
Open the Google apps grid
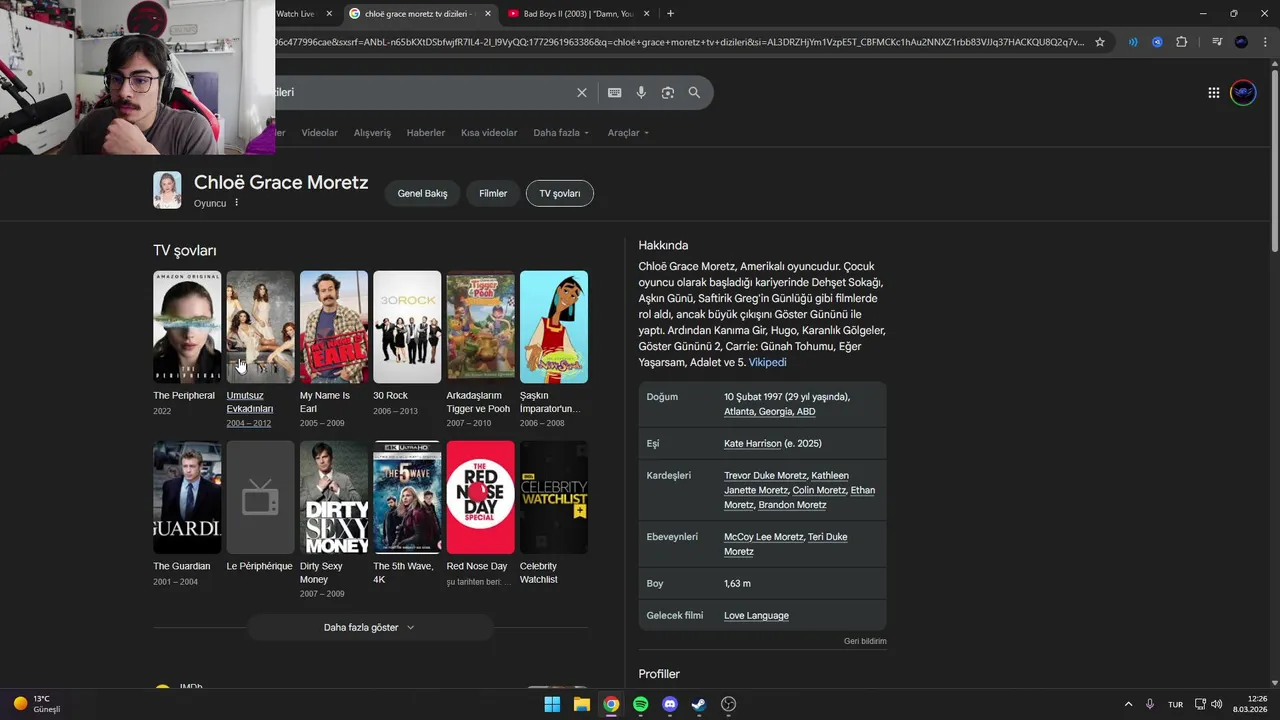[x=1213, y=92]
